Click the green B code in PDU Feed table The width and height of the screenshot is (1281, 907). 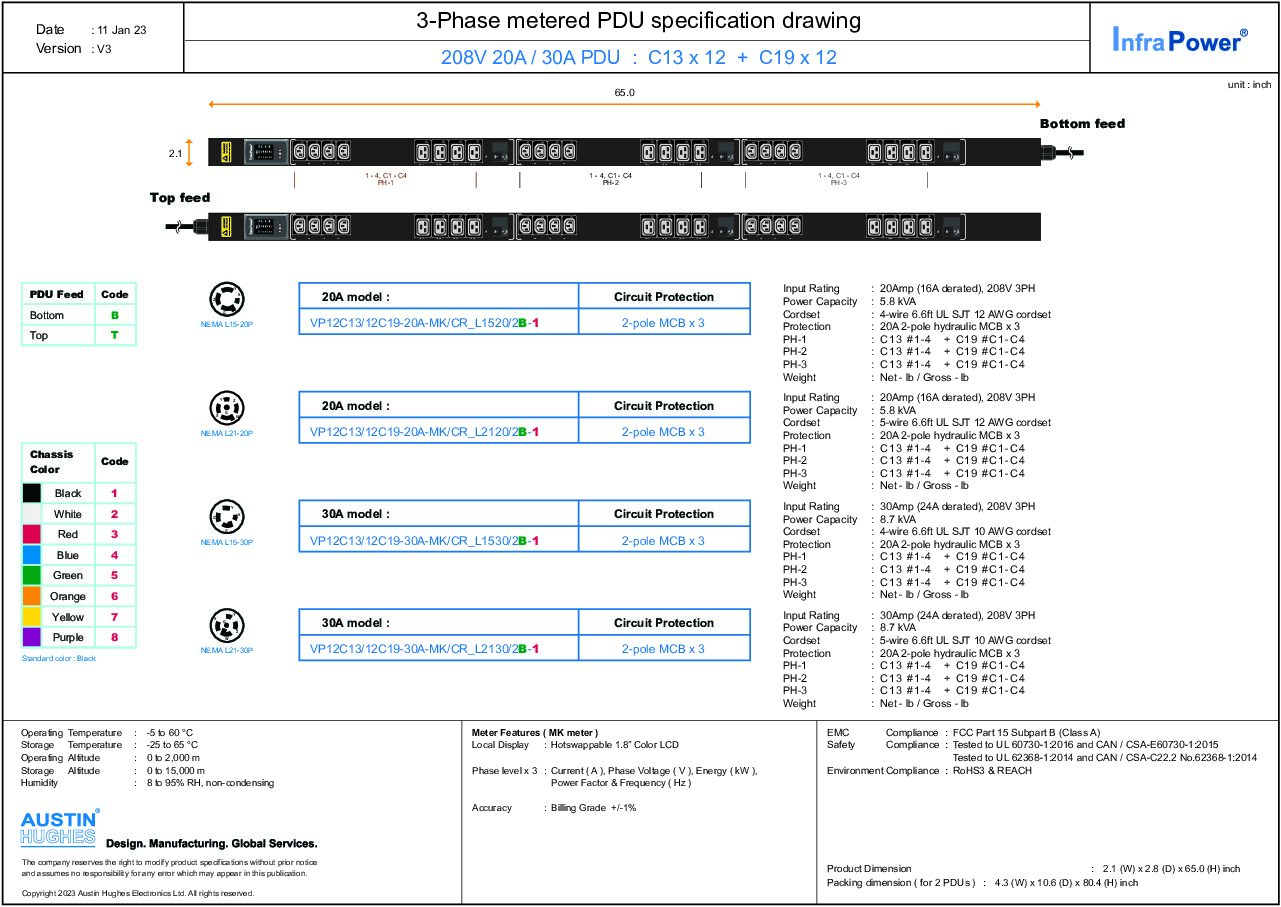click(x=115, y=315)
